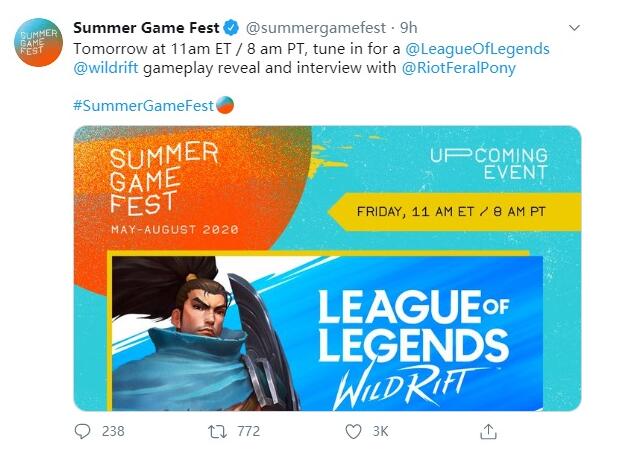Open the 9h tweet timestamp
Viewport: 622px width, 457px height.
pos(408,27)
